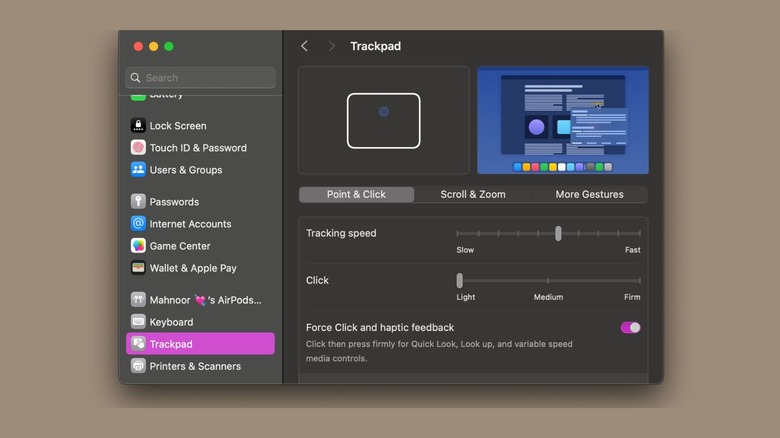Click the Search field in sidebar
The height and width of the screenshot is (438, 780).
pos(200,77)
